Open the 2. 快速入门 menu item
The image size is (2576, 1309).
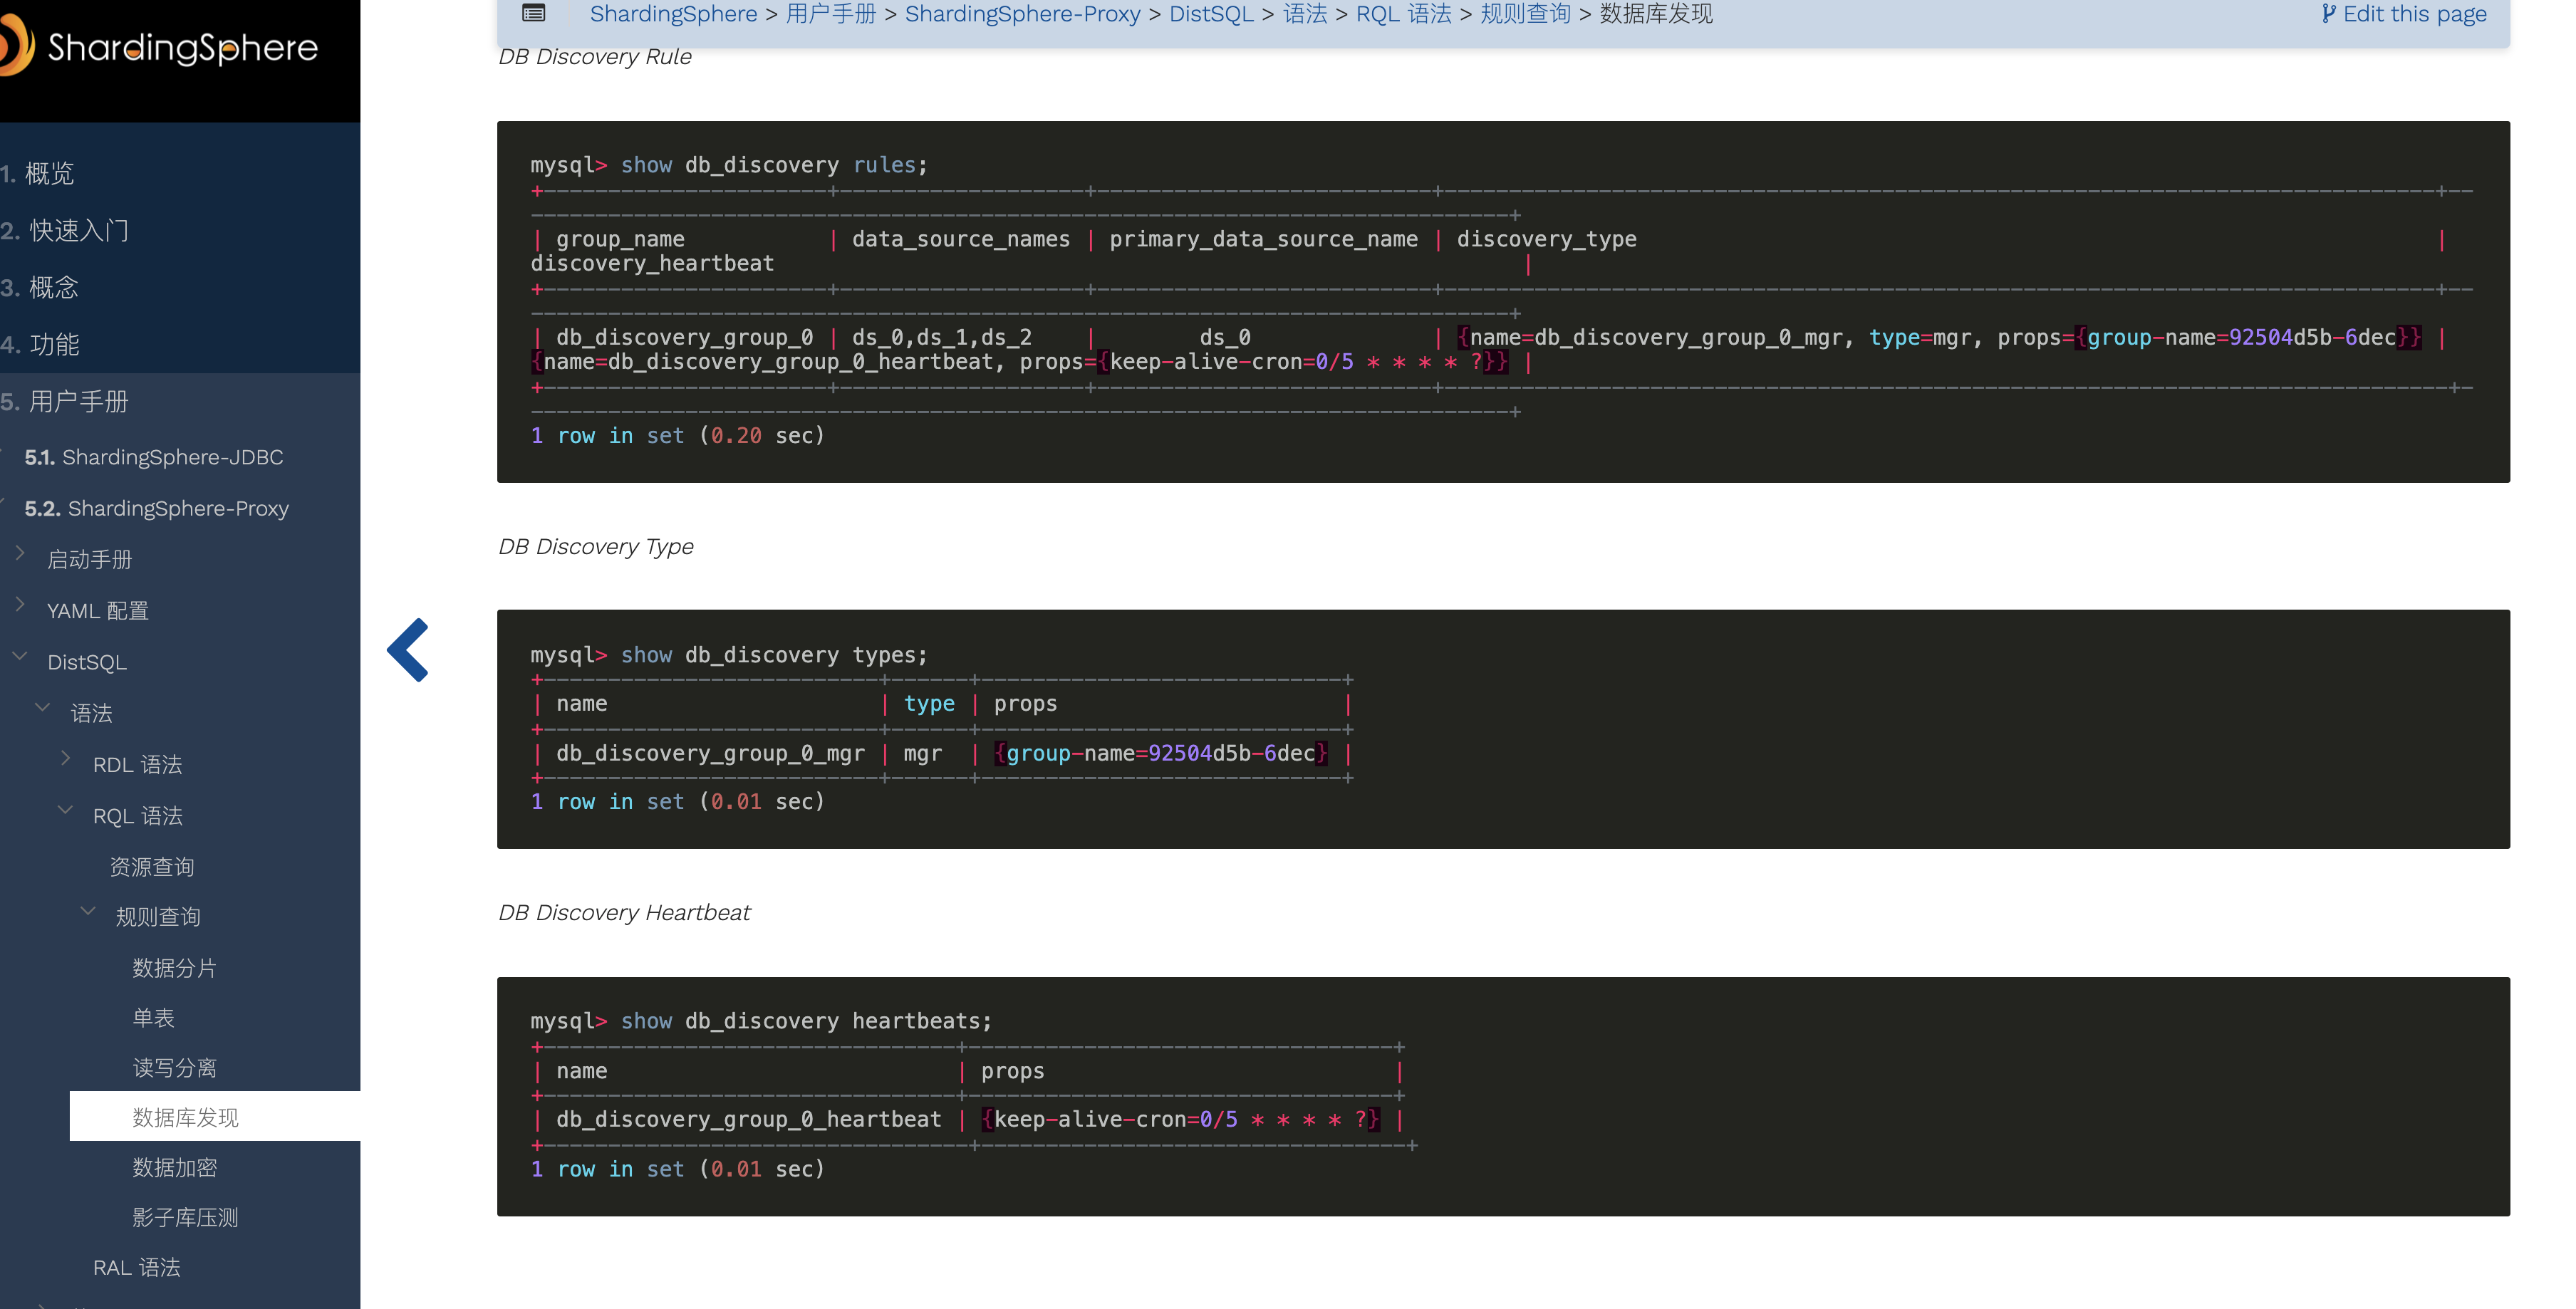(65, 231)
